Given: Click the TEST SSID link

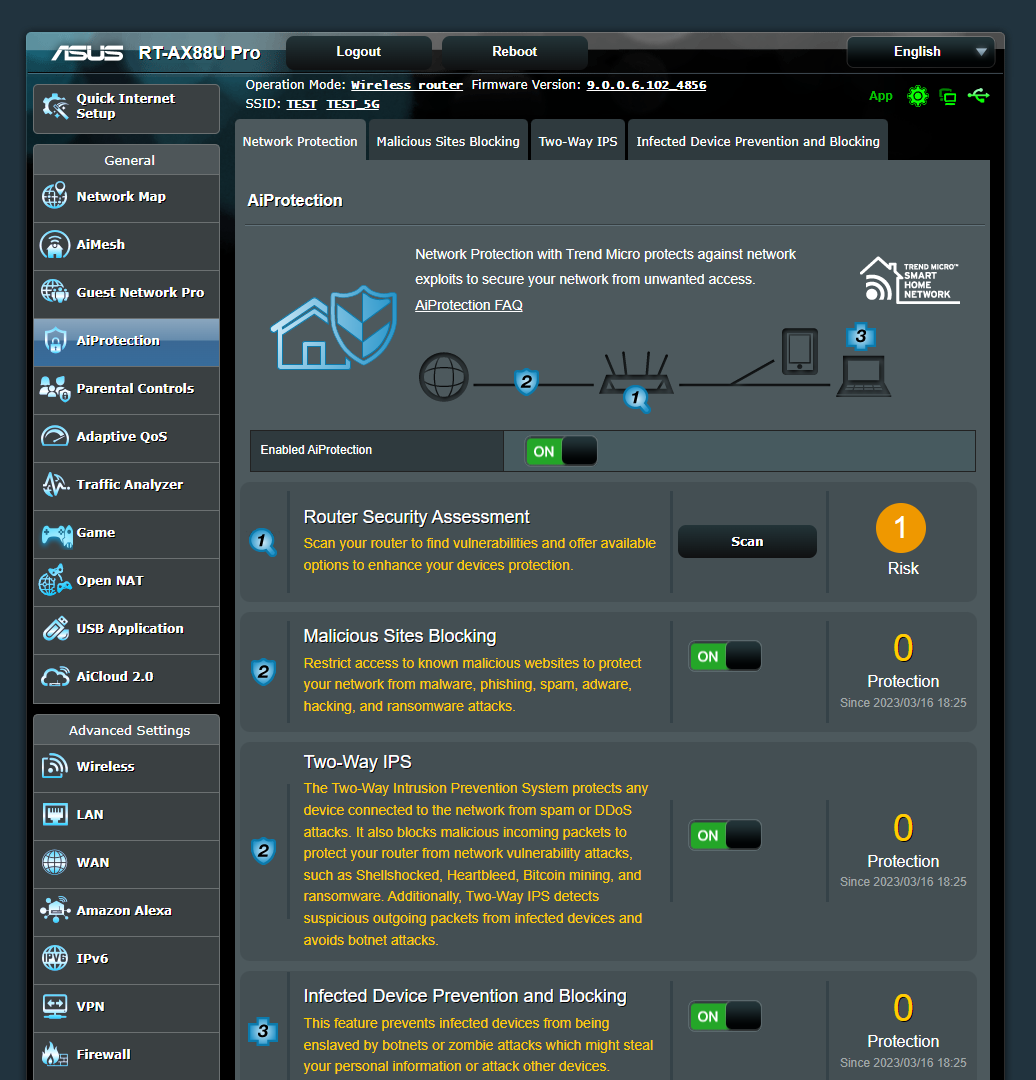Looking at the screenshot, I should 301,104.
